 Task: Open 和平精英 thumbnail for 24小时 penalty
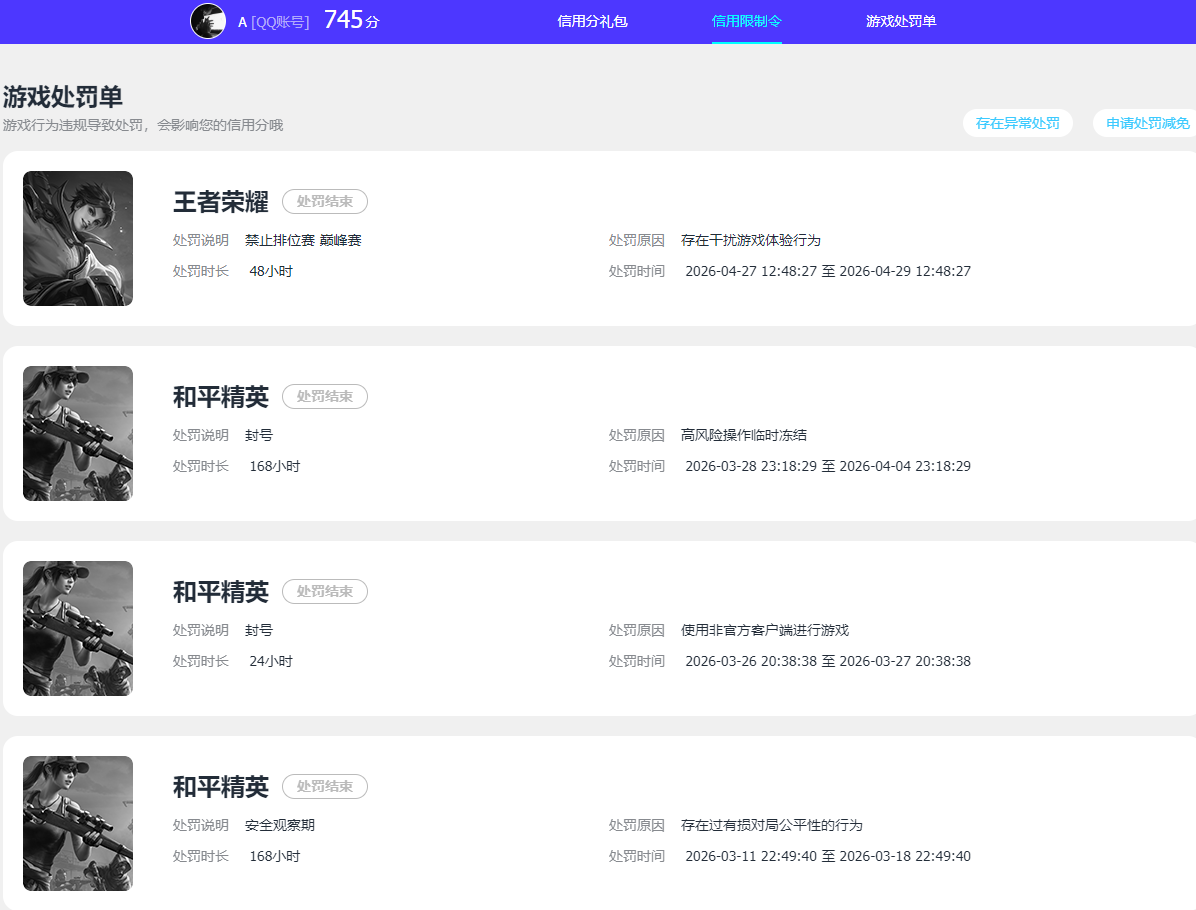pos(78,629)
